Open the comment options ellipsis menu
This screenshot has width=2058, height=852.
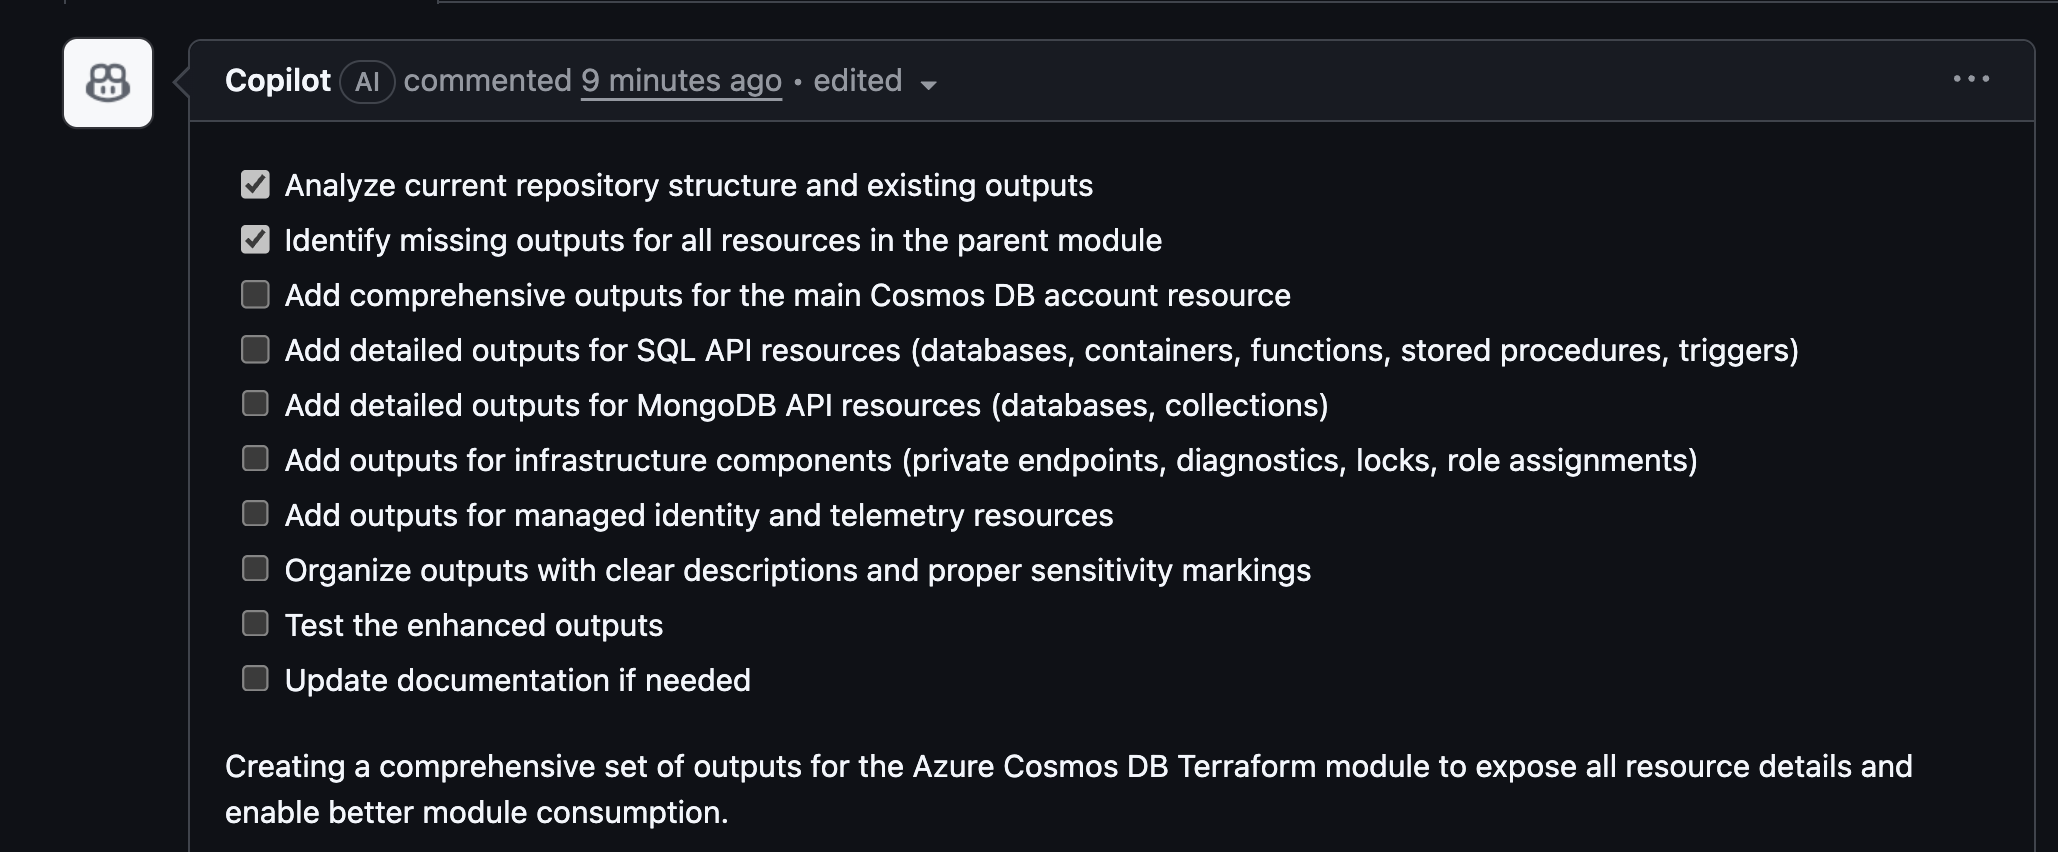(x=1971, y=77)
